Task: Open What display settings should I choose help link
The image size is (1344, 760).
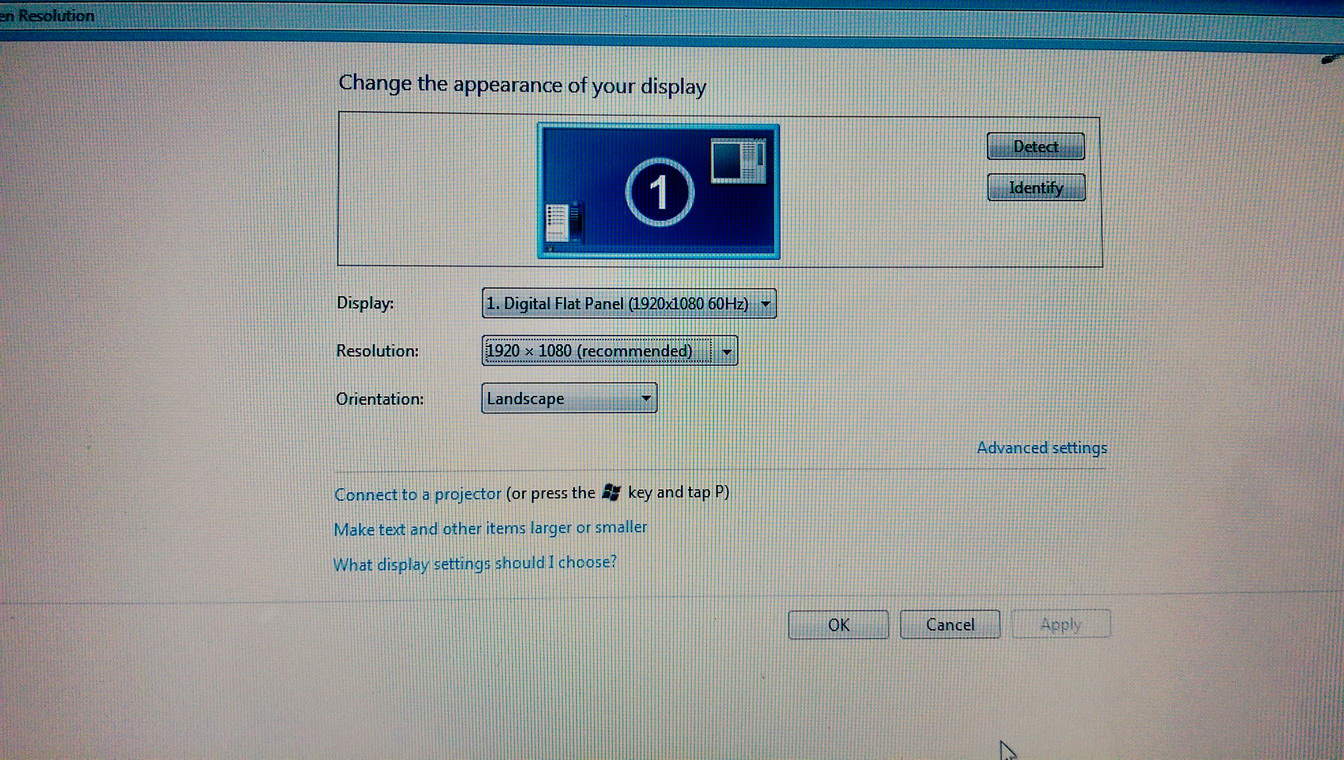Action: click(x=474, y=563)
